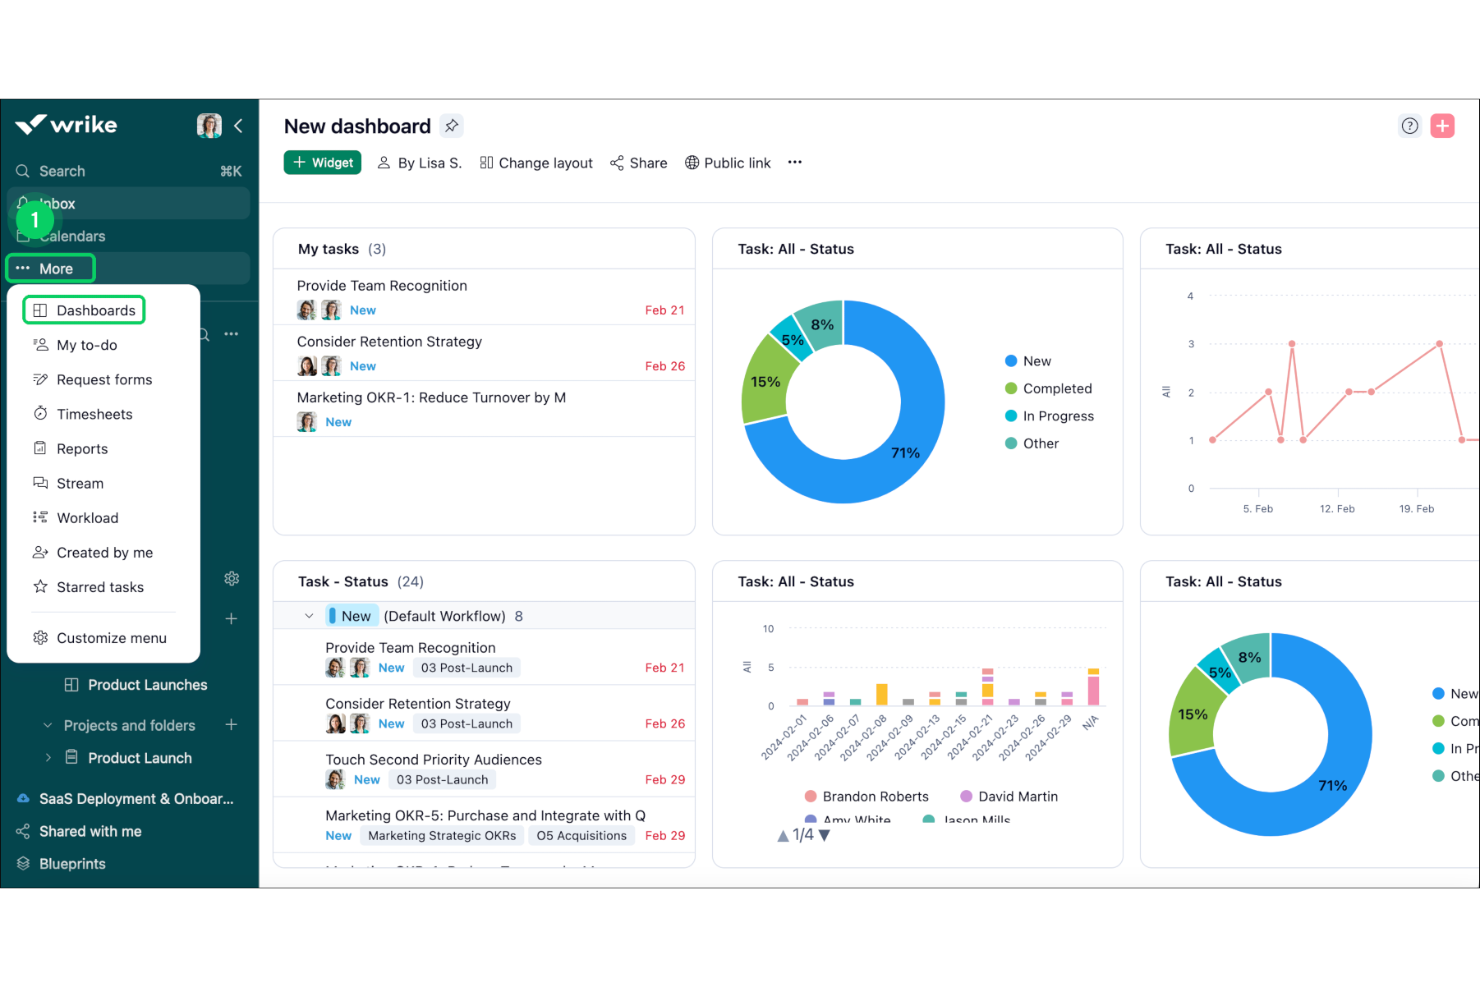The image size is (1480, 987).
Task: Click the plus next to Projects and folders
Action: [231, 724]
